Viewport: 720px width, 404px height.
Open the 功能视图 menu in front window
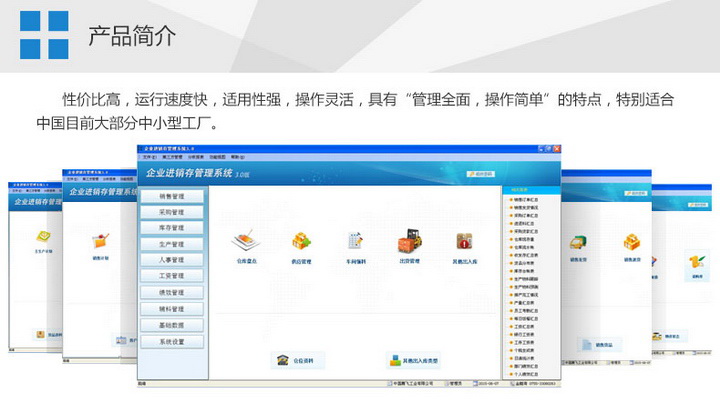coord(218,157)
